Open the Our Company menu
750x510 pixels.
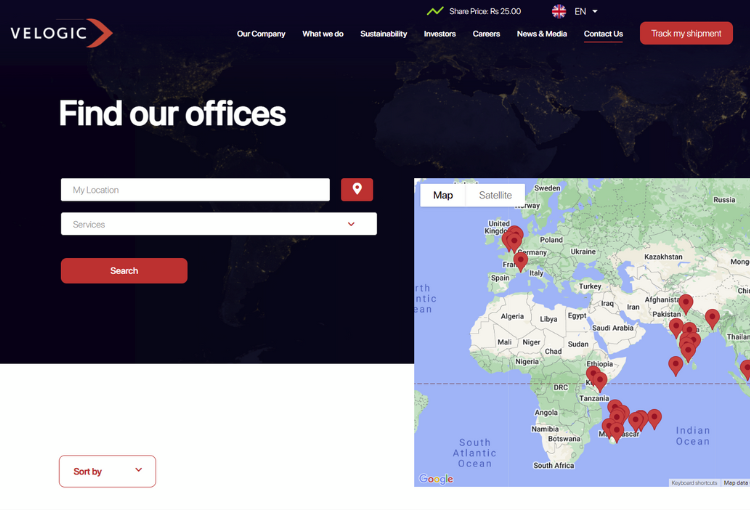point(261,34)
